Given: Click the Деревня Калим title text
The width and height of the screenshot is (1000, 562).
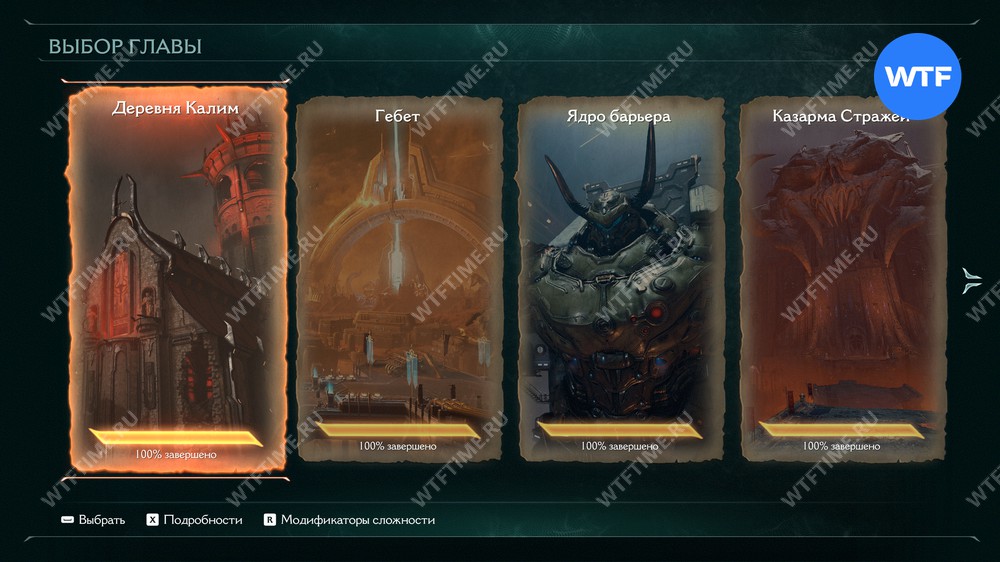Looking at the screenshot, I should point(175,108).
